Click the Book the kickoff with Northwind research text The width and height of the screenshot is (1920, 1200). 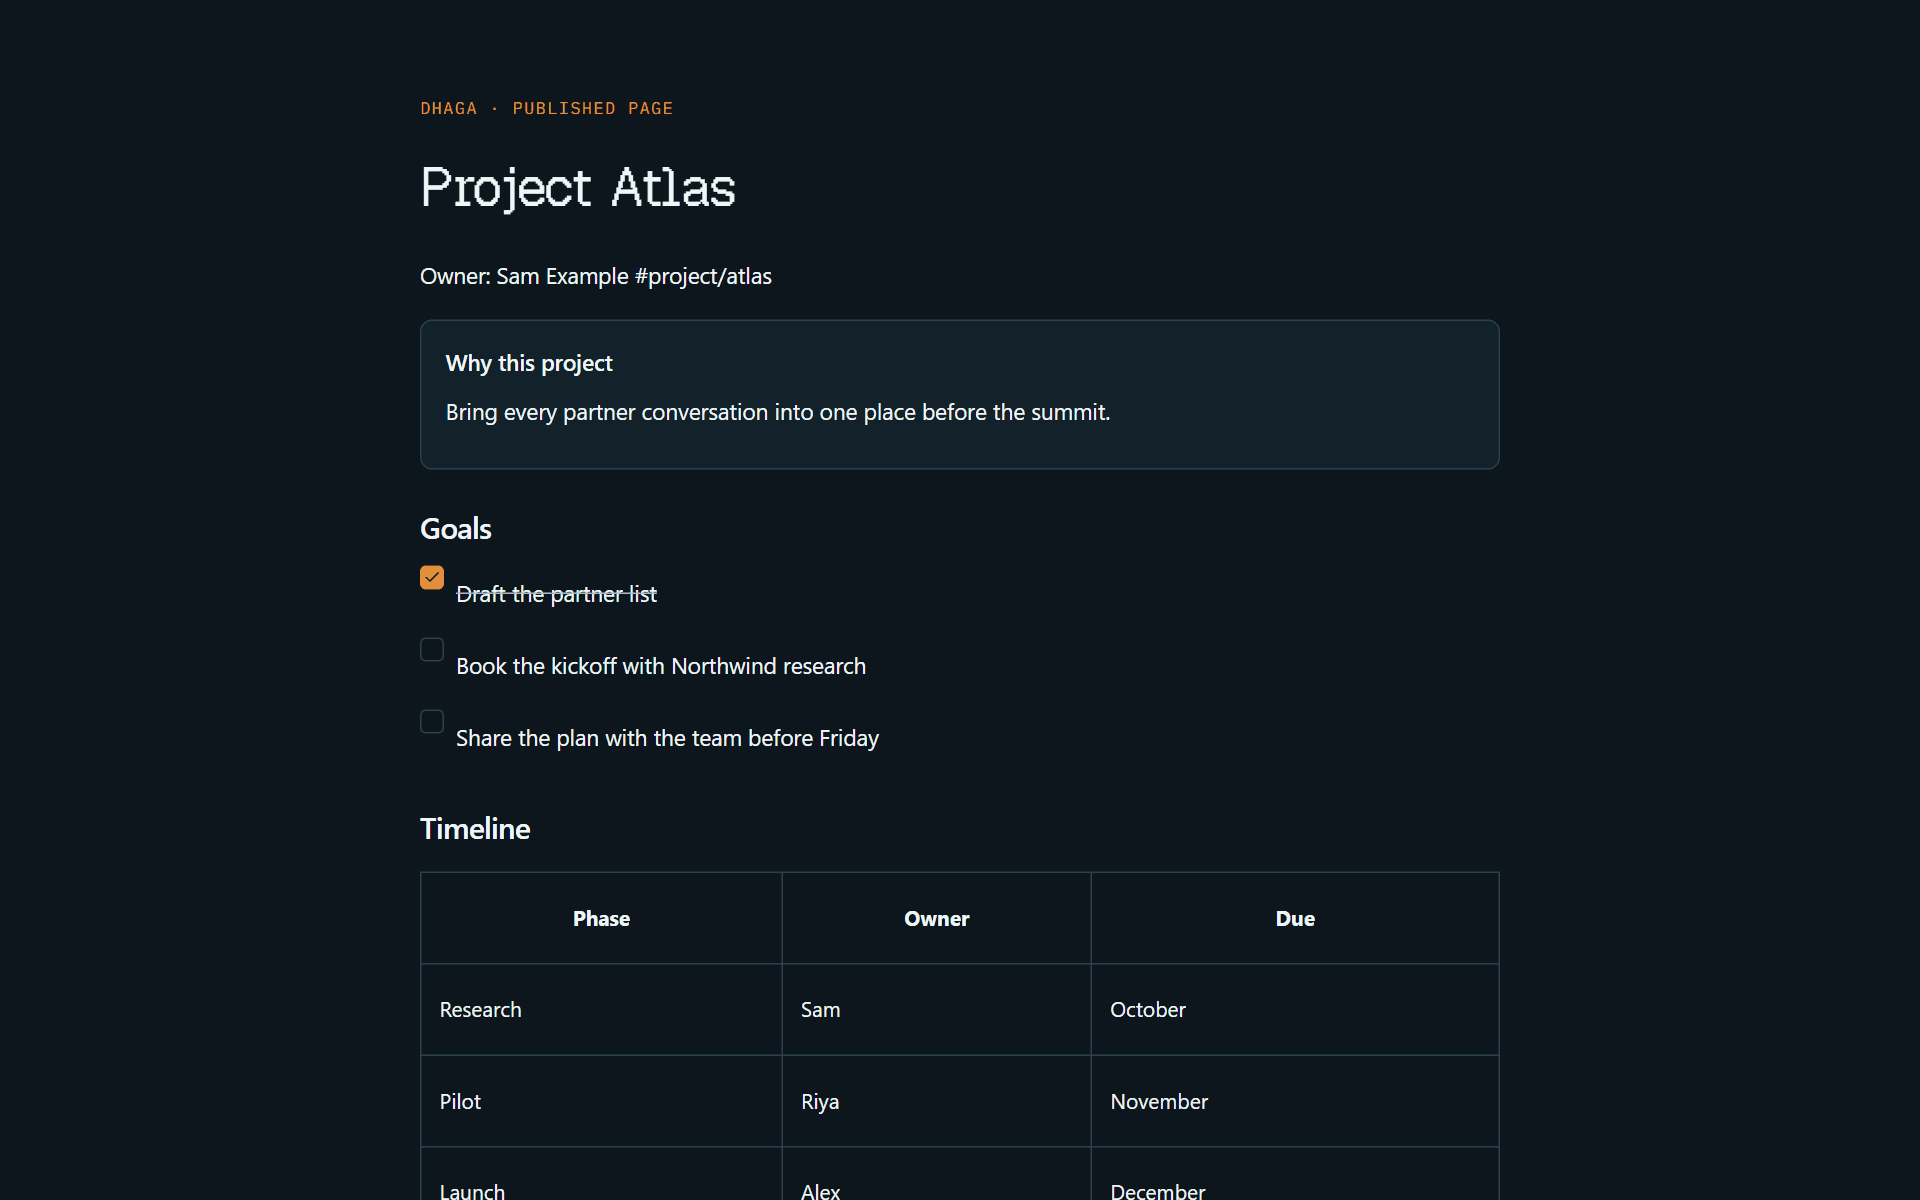(661, 666)
